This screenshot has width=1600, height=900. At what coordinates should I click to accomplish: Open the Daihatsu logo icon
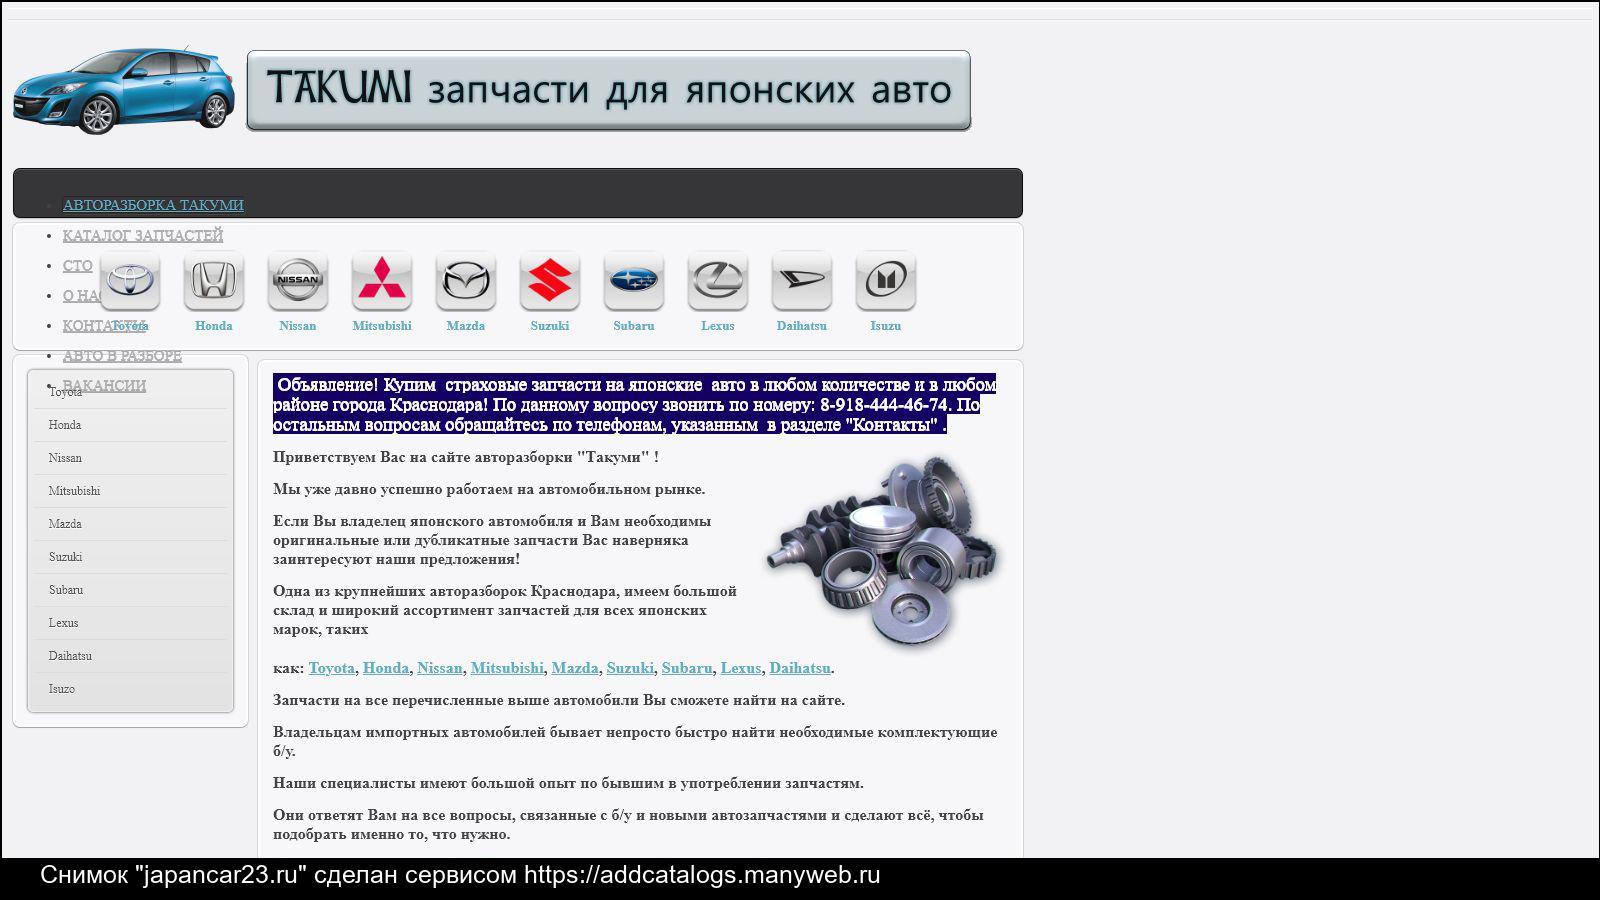click(x=802, y=280)
